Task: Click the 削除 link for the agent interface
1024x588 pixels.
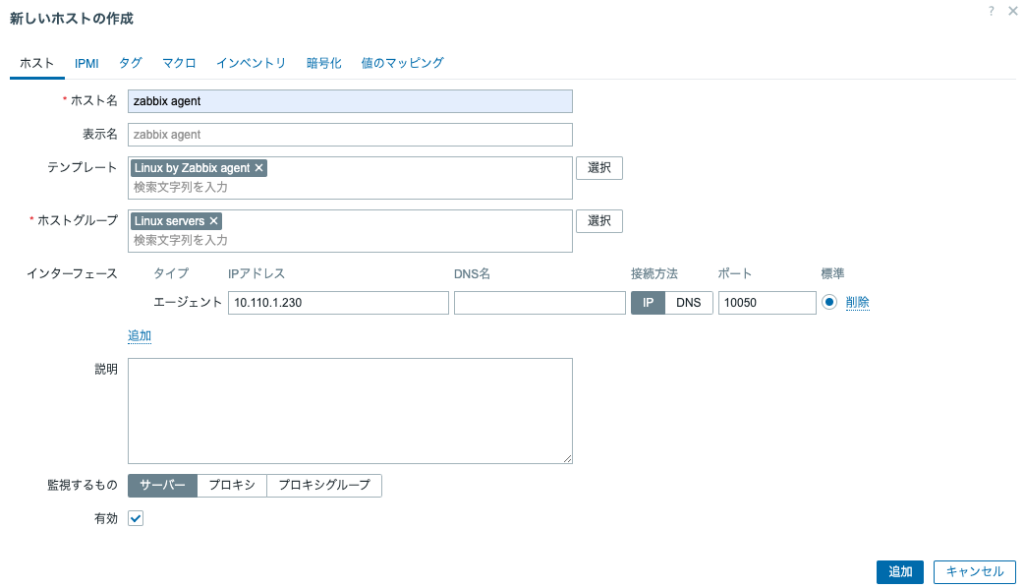Action: (857, 302)
